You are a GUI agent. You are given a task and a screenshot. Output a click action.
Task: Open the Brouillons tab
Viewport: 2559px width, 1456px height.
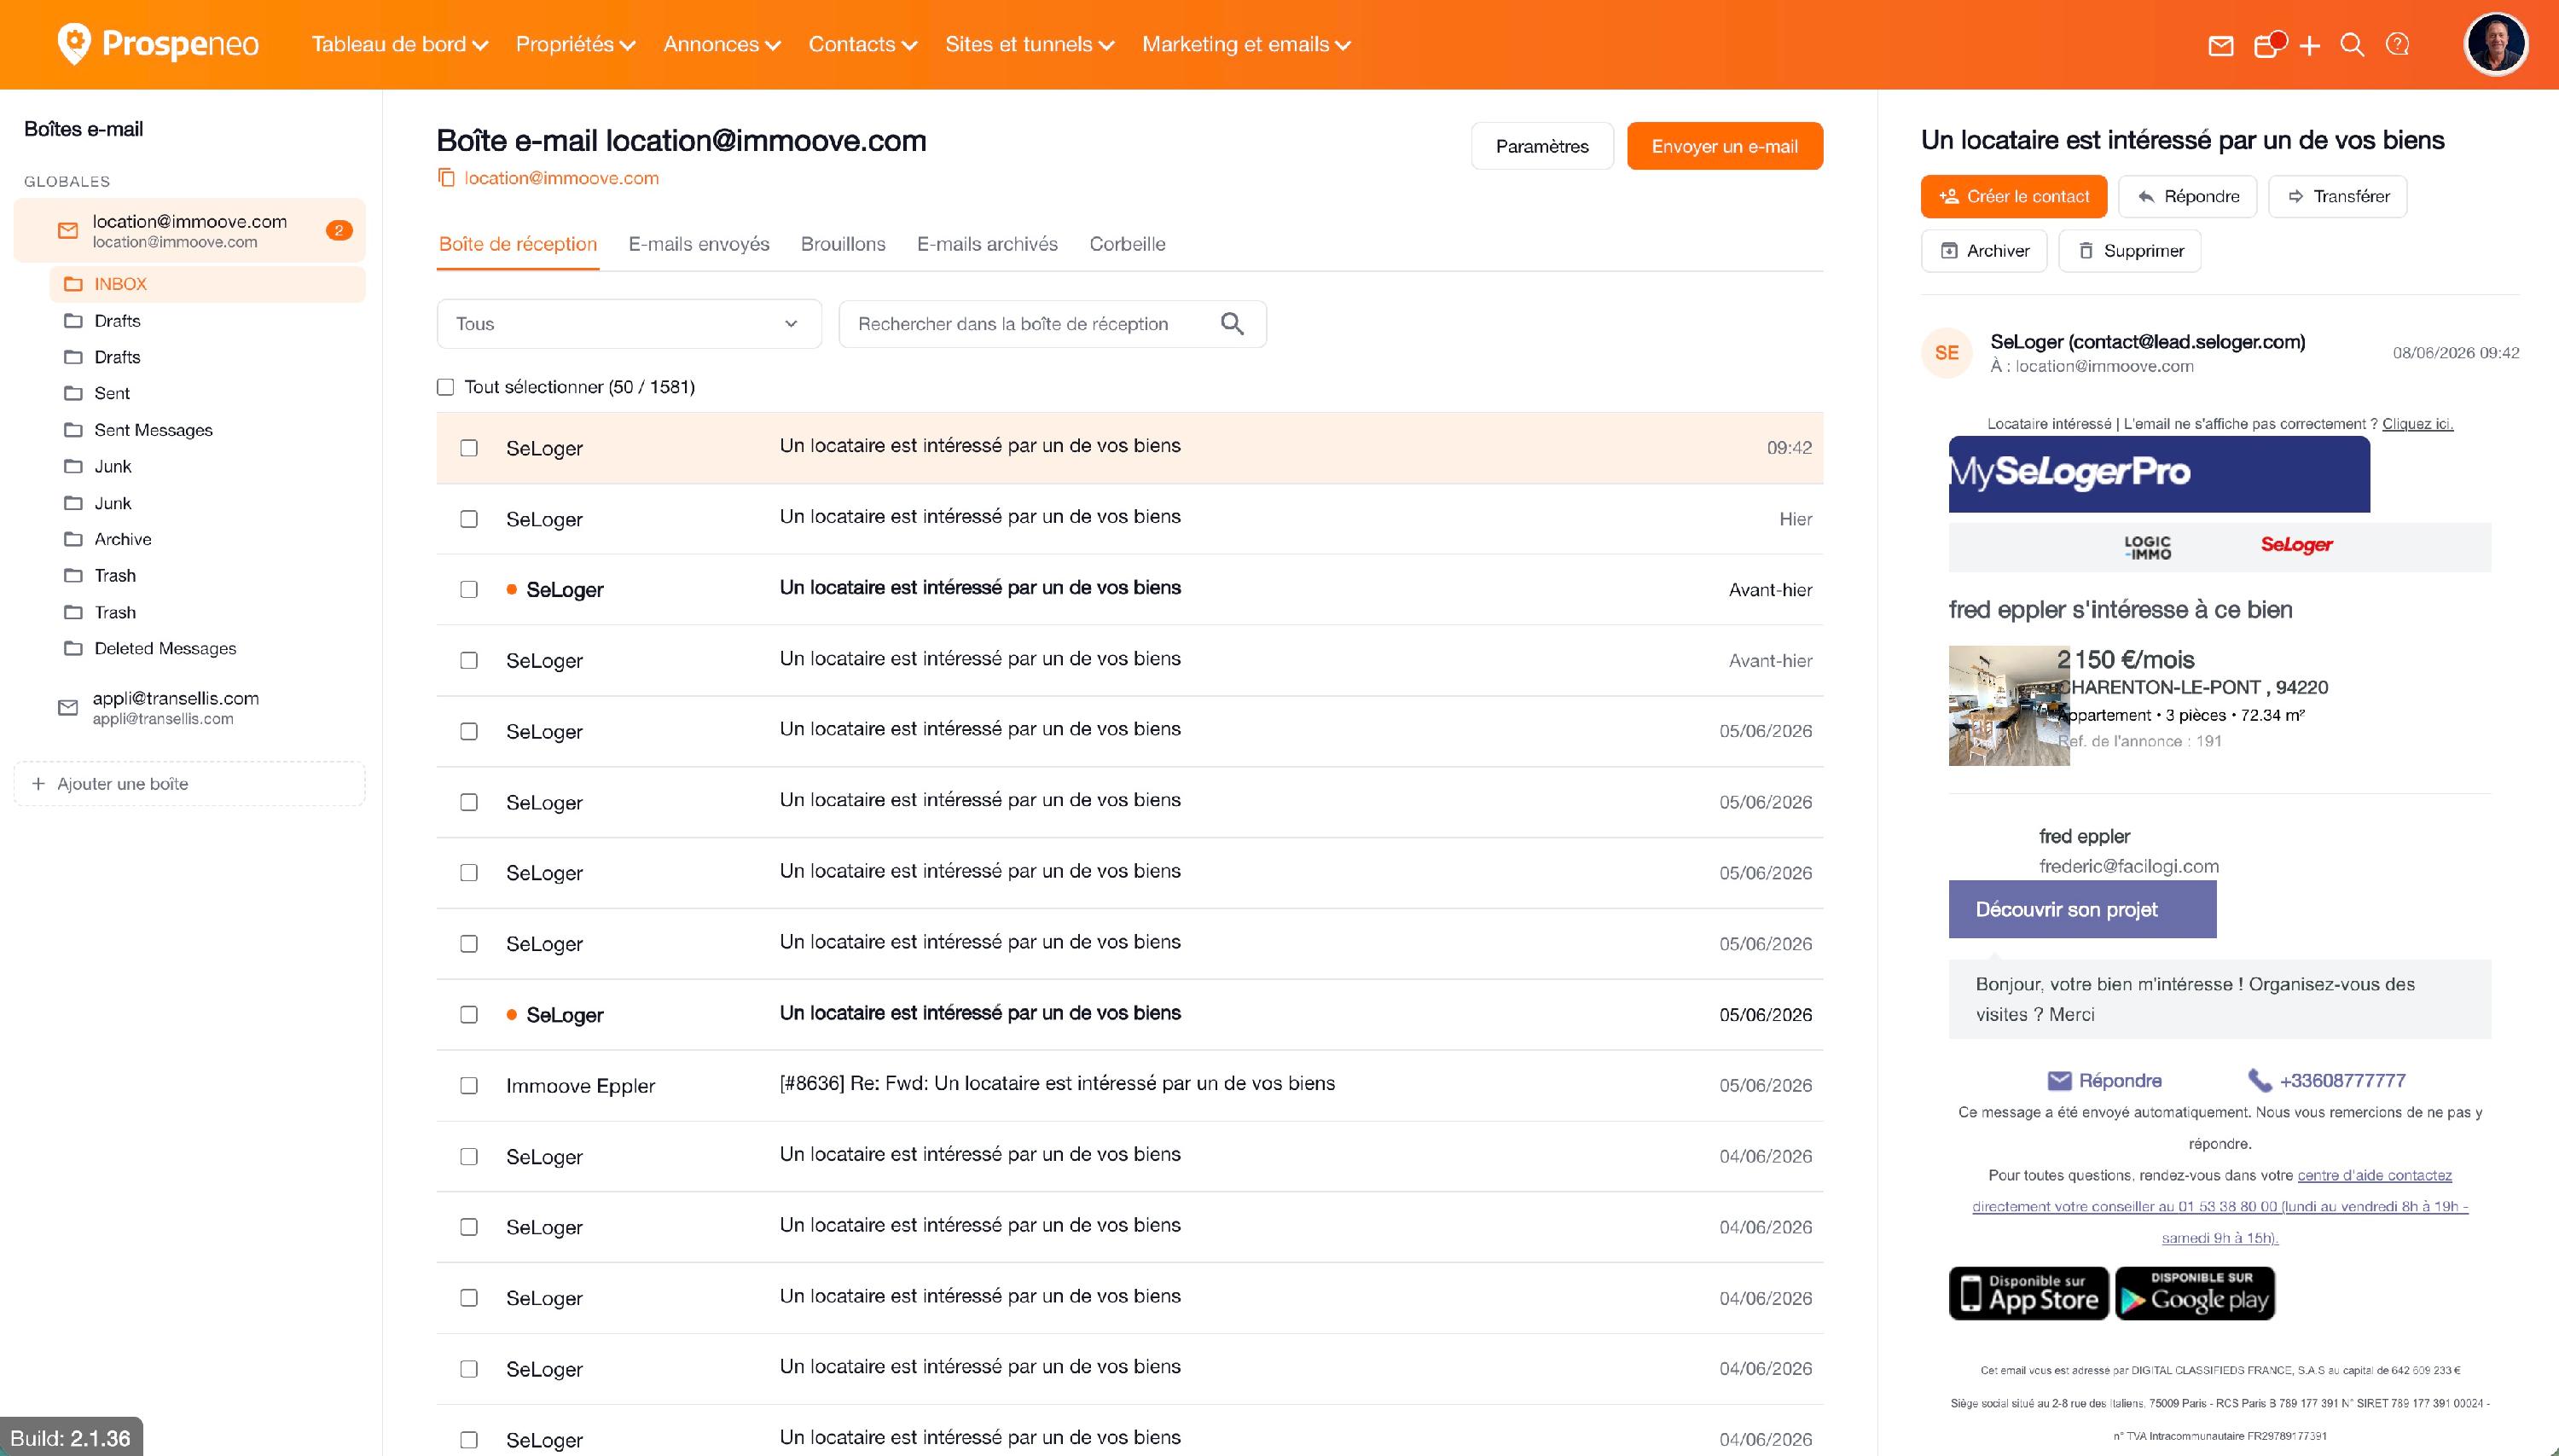click(843, 244)
